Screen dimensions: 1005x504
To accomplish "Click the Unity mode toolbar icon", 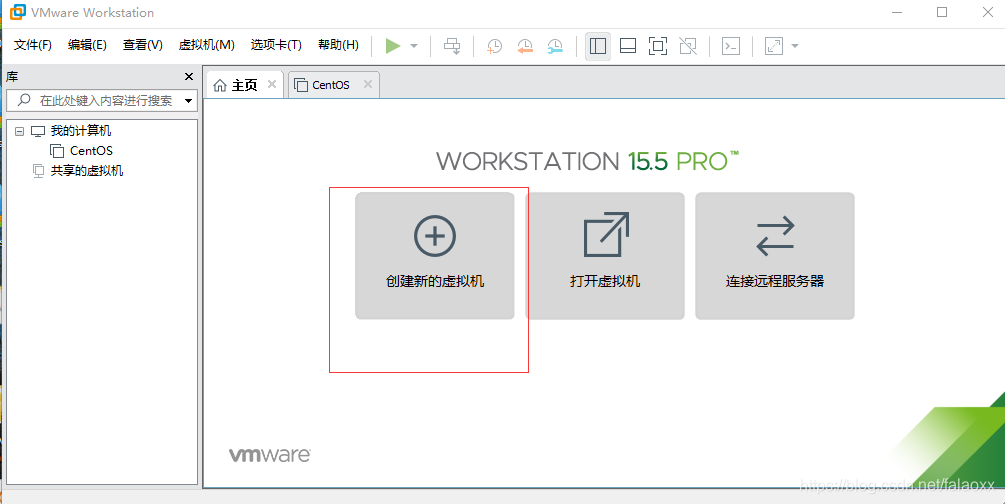I will [x=688, y=46].
